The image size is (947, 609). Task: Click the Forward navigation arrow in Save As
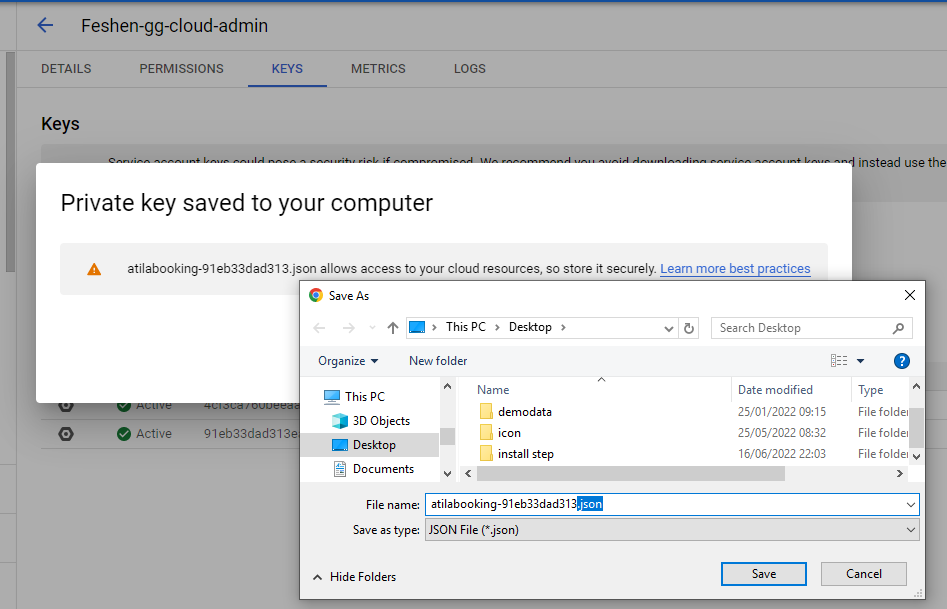(x=348, y=328)
